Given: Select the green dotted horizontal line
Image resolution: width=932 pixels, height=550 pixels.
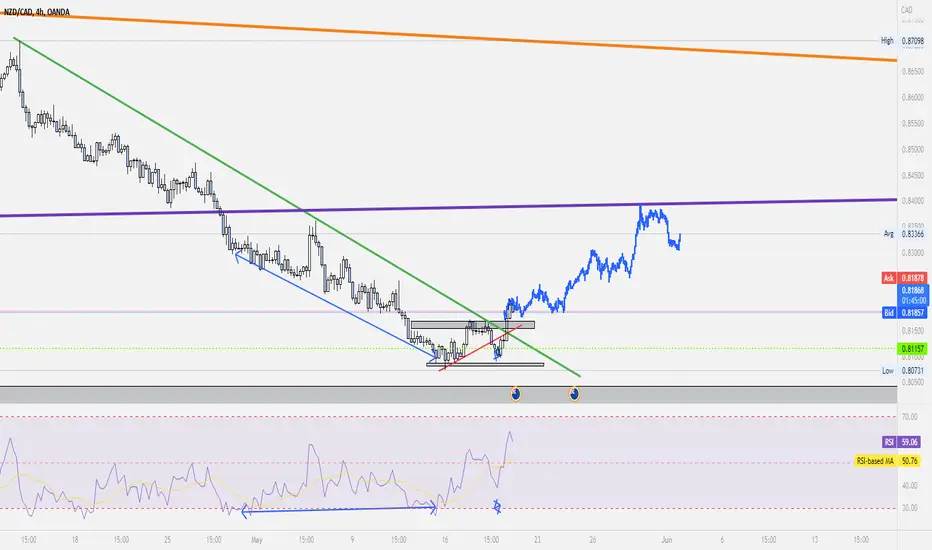Looking at the screenshot, I should click(446, 348).
